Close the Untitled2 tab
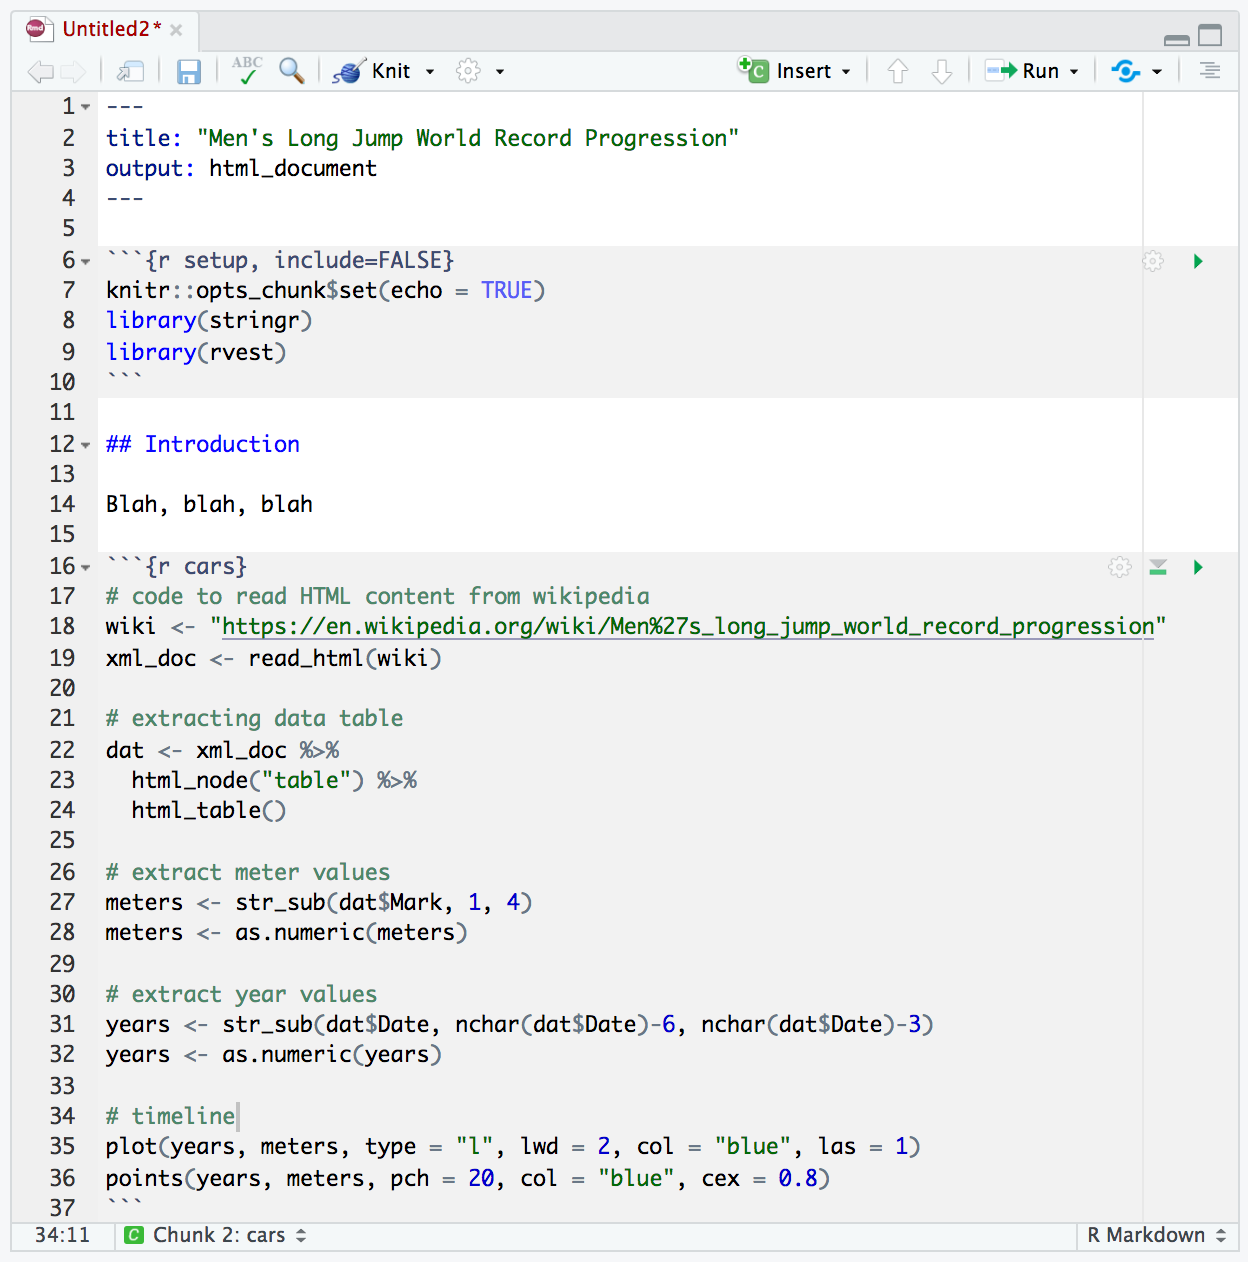Image resolution: width=1248 pixels, height=1262 pixels. pos(176,30)
